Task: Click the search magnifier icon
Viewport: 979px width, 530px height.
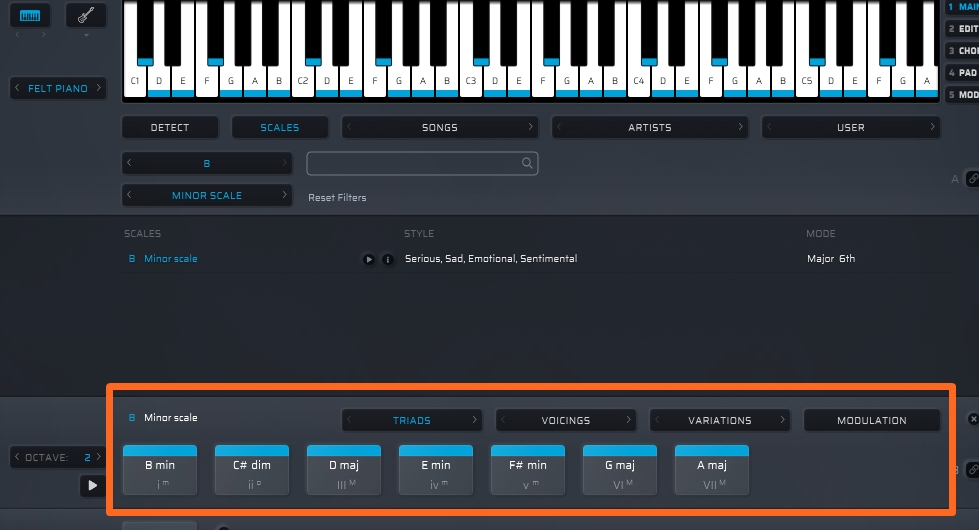Action: (x=527, y=163)
